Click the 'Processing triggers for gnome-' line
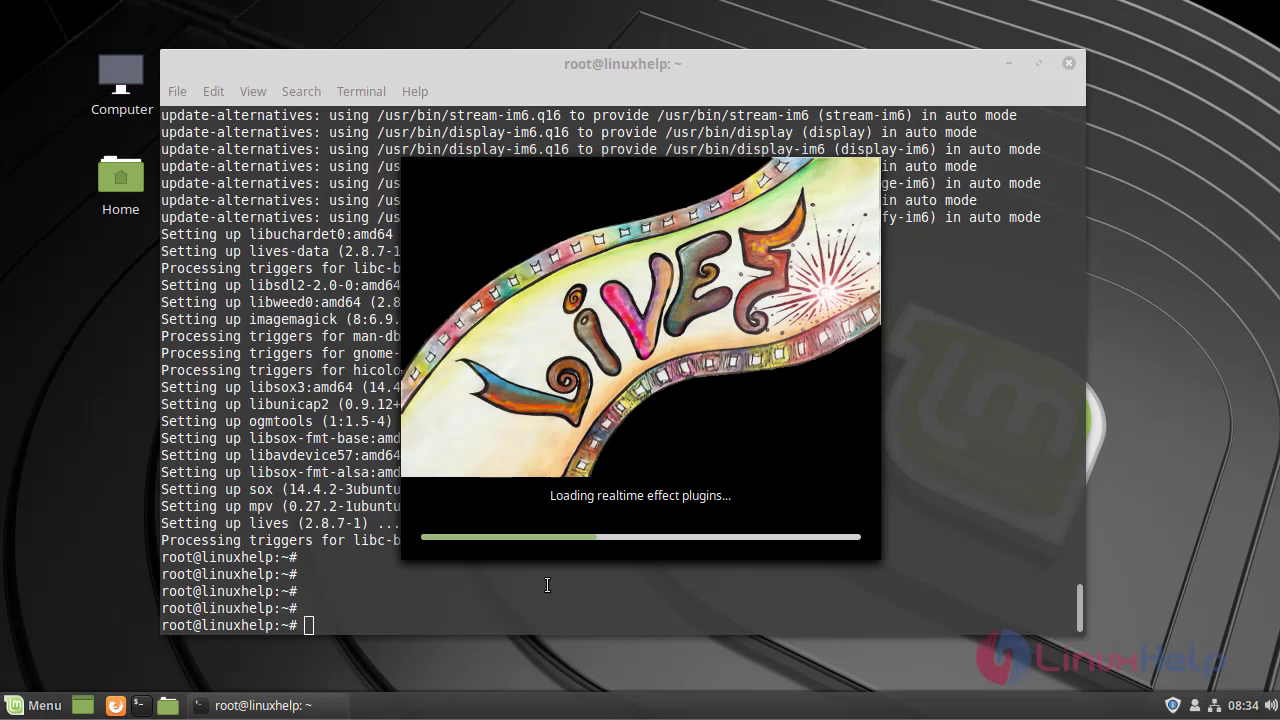Viewport: 1280px width, 720px height. 280,353
